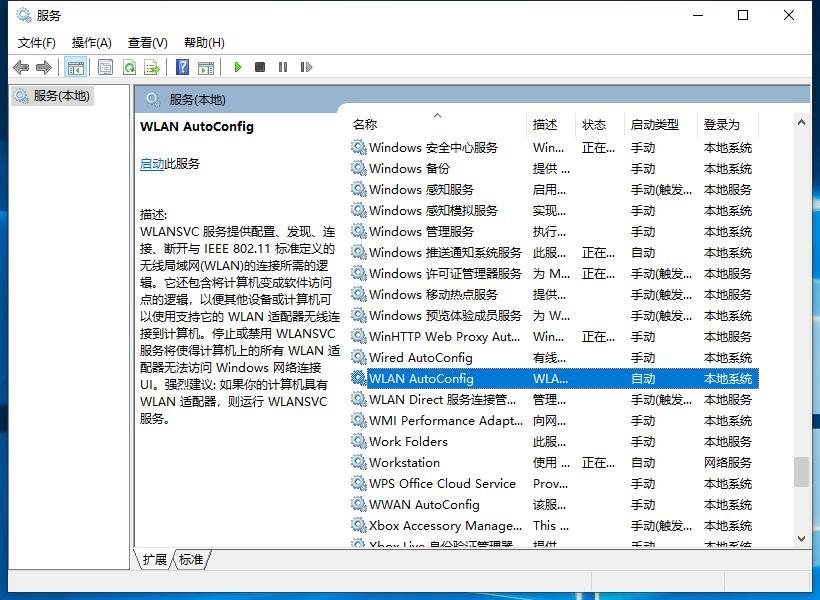Click the Back navigation arrow icon
The height and width of the screenshot is (600, 820).
(x=21, y=67)
